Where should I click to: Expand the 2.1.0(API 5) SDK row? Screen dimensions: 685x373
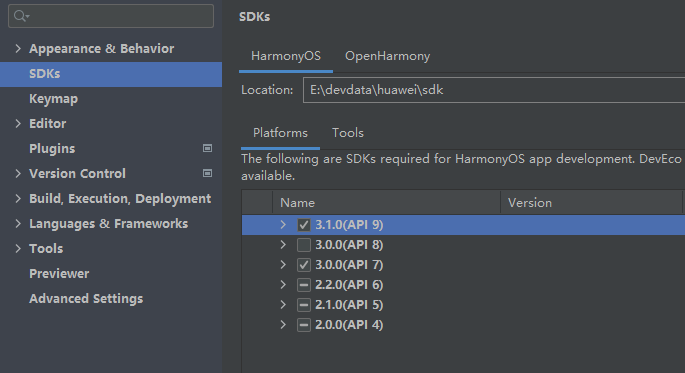(283, 305)
